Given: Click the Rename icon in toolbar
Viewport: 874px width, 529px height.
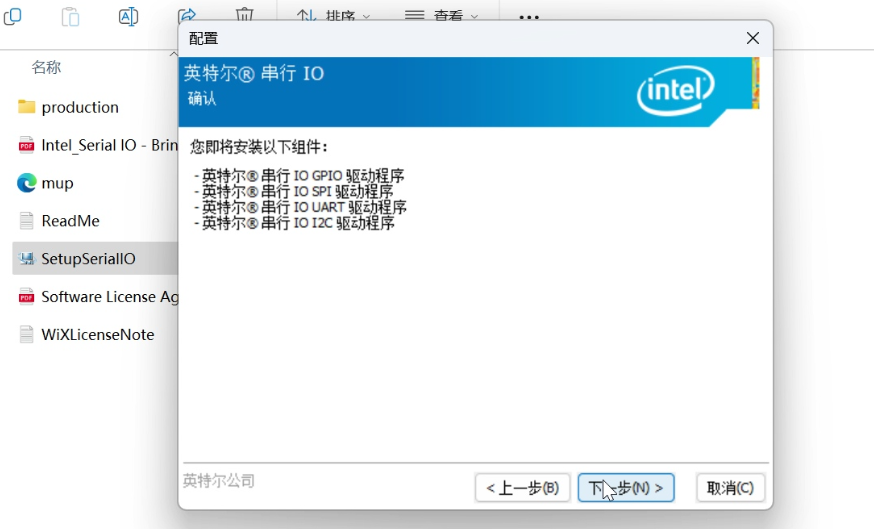Looking at the screenshot, I should pos(128,15).
